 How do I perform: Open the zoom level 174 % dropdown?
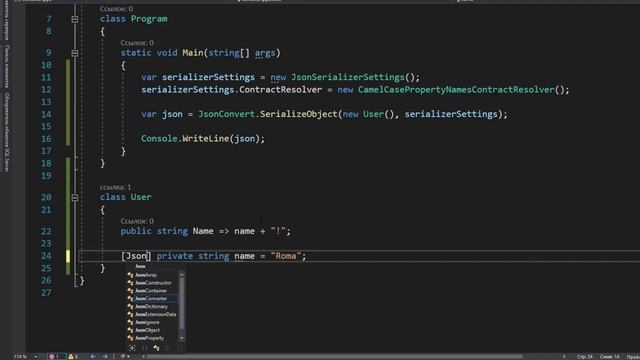click(36, 357)
